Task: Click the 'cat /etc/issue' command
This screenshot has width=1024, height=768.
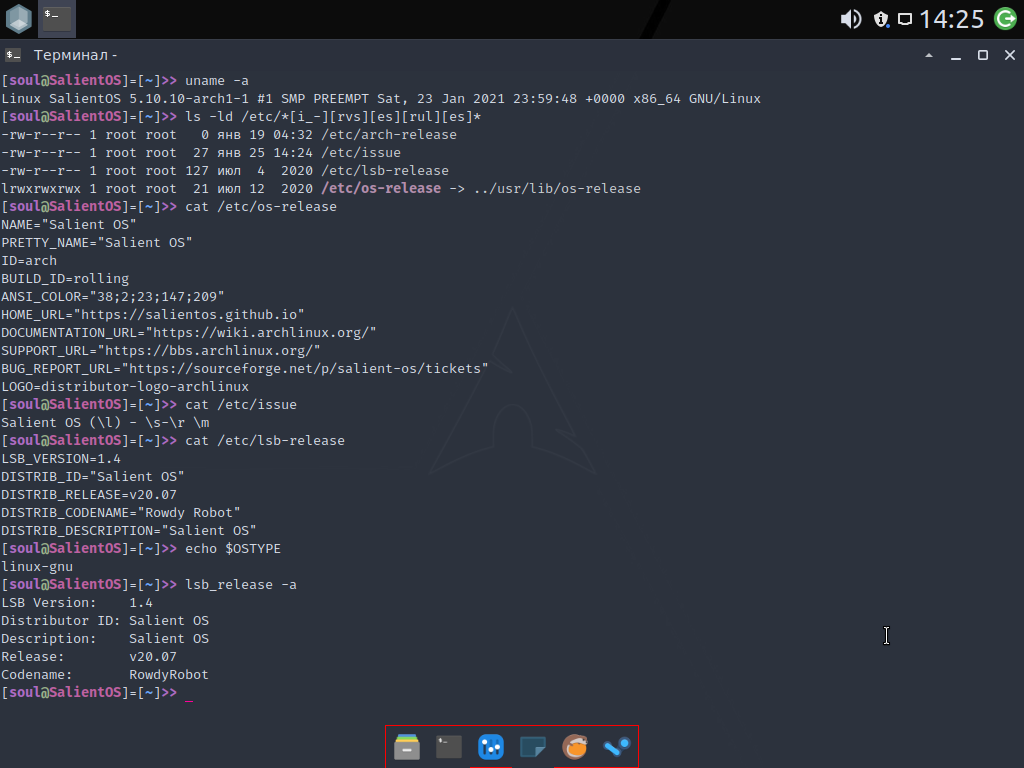Action: (241, 405)
